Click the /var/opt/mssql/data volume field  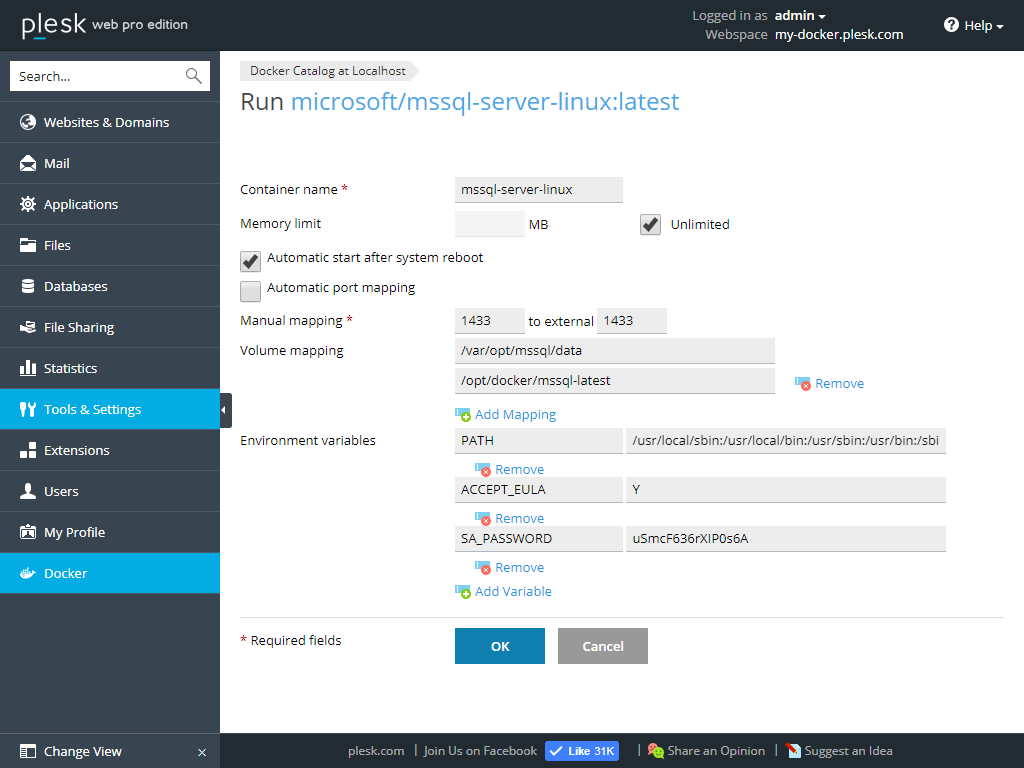tap(615, 351)
